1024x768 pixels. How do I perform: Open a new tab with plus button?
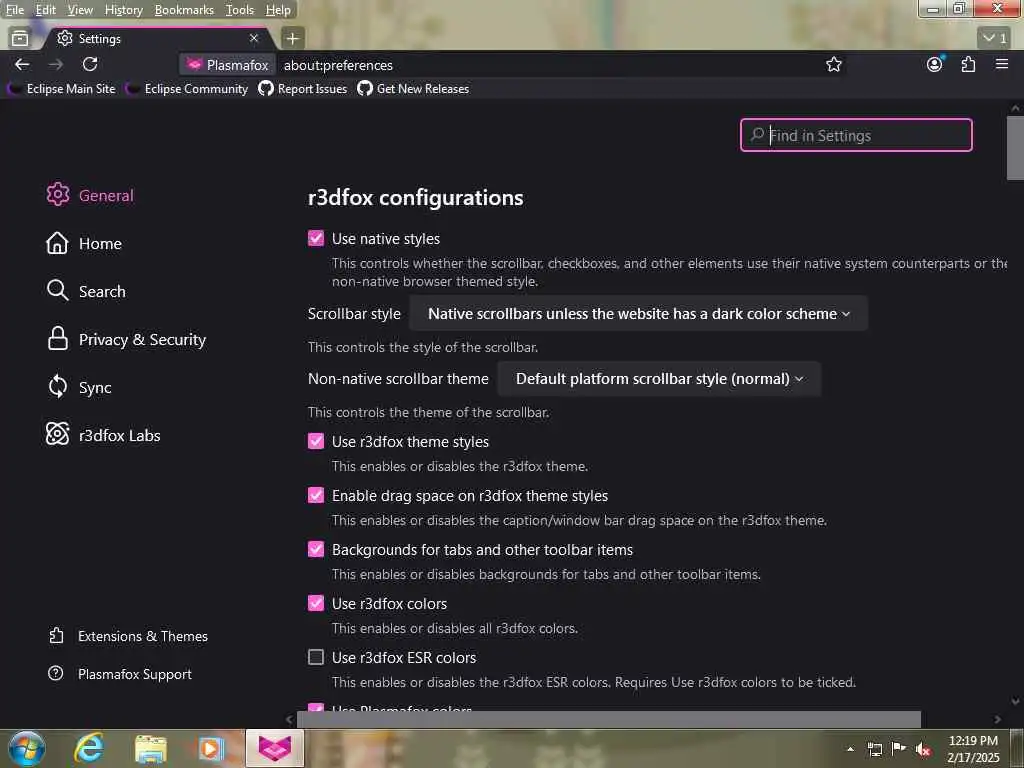(x=293, y=39)
